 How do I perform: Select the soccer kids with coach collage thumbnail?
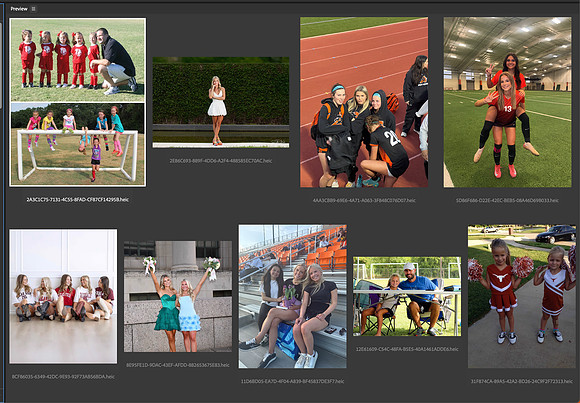[78, 102]
